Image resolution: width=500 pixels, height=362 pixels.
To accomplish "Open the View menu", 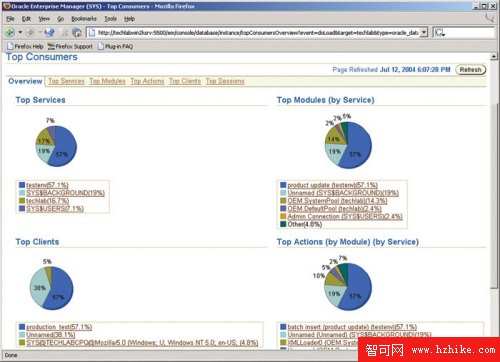I will coord(44,19).
